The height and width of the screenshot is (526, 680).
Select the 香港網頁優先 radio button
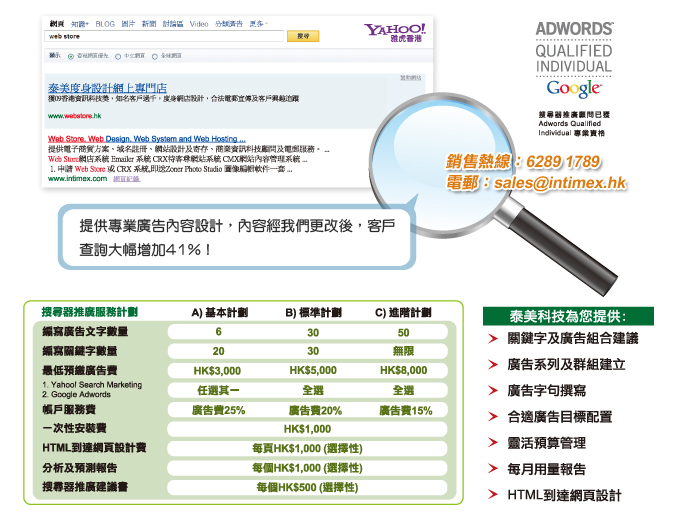pos(68,56)
